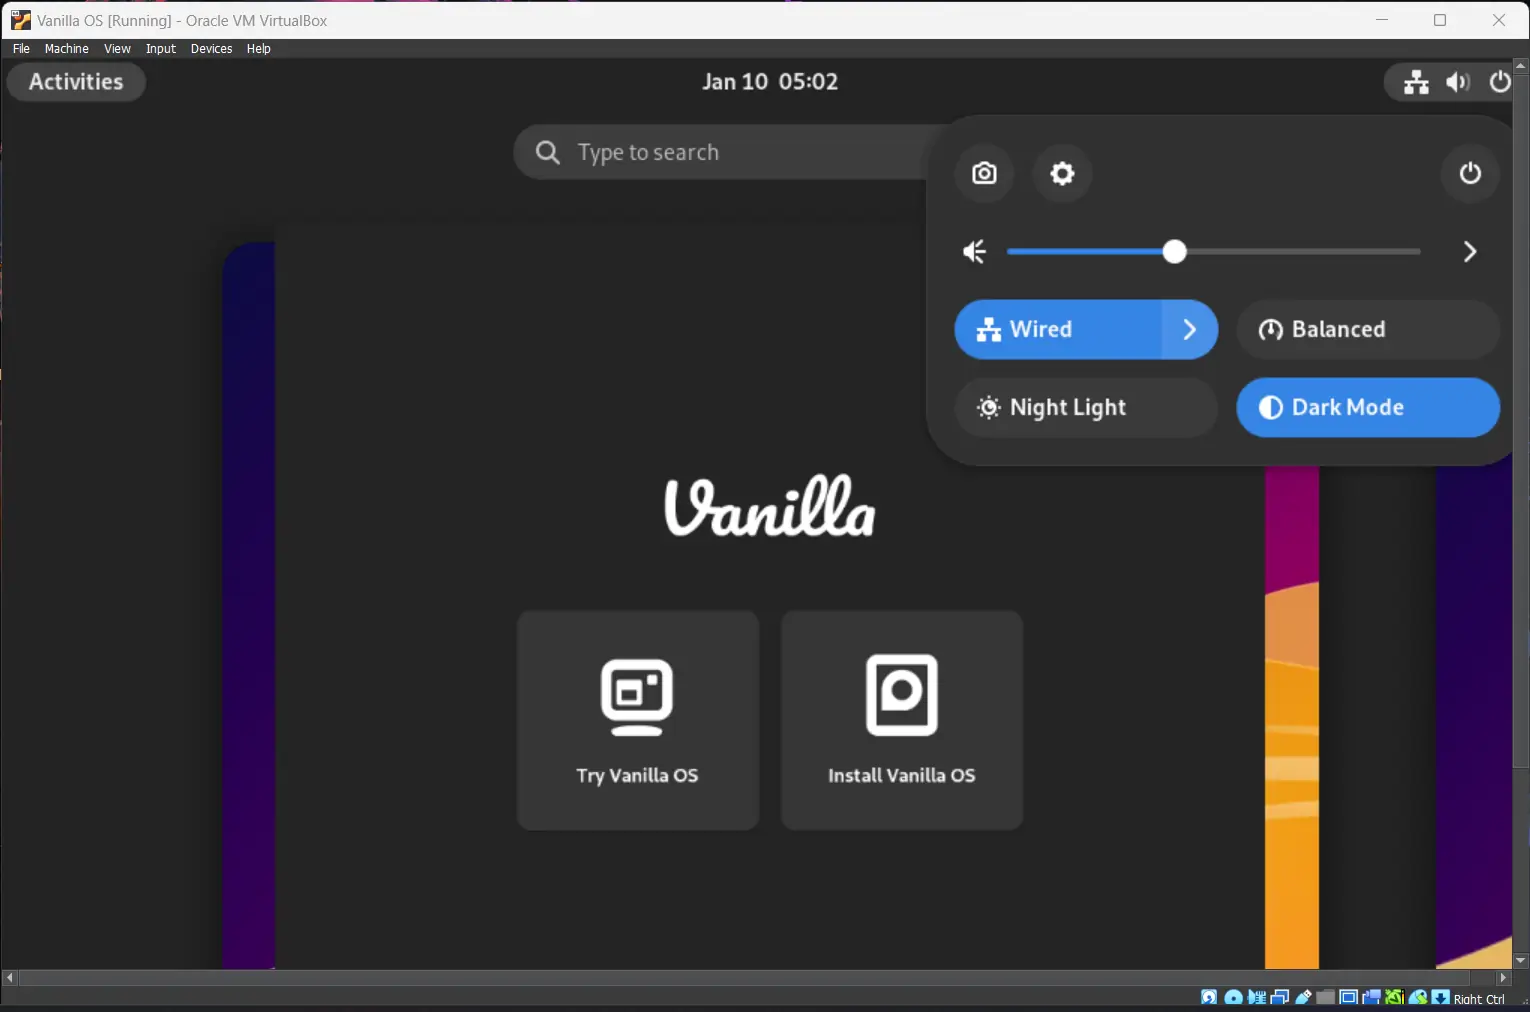Image resolution: width=1530 pixels, height=1012 pixels.
Task: Open the Help menu
Action: pos(258,48)
